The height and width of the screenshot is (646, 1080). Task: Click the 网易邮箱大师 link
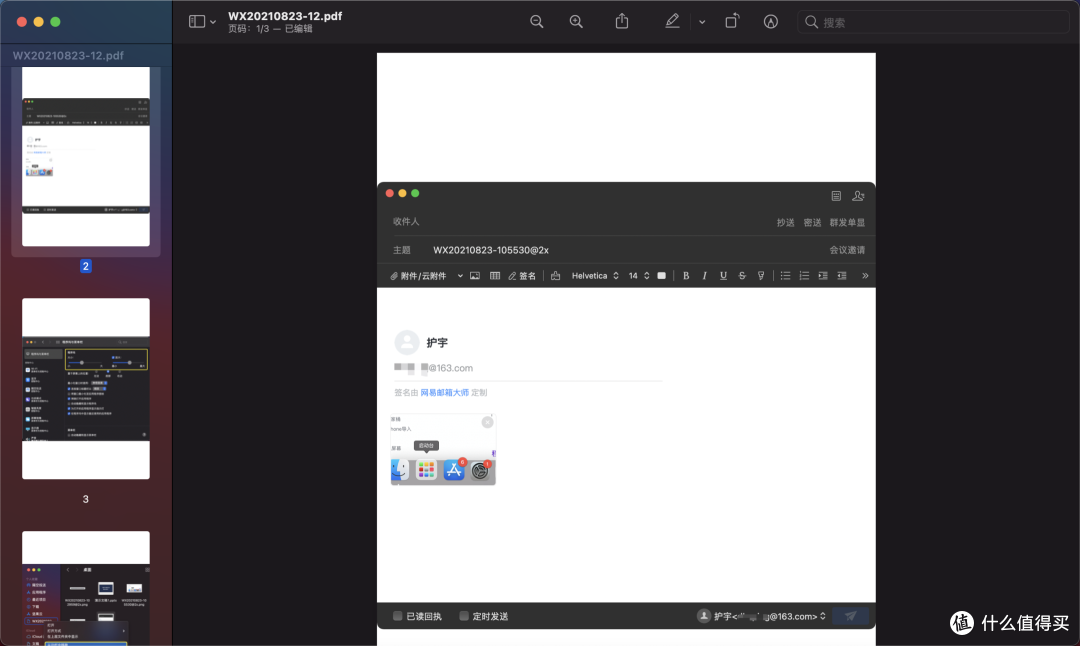[444, 392]
